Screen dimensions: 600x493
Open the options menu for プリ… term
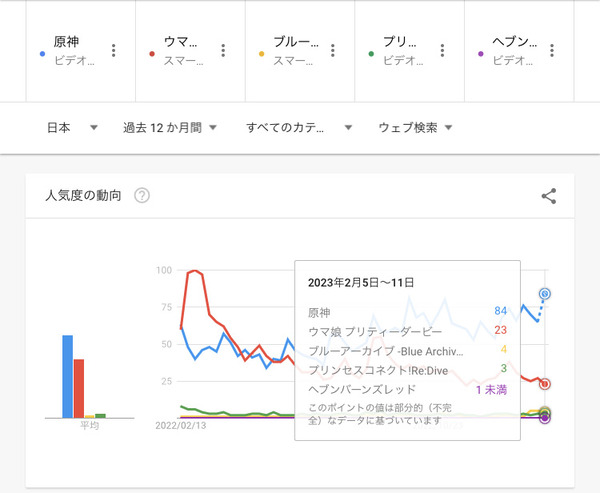[442, 51]
